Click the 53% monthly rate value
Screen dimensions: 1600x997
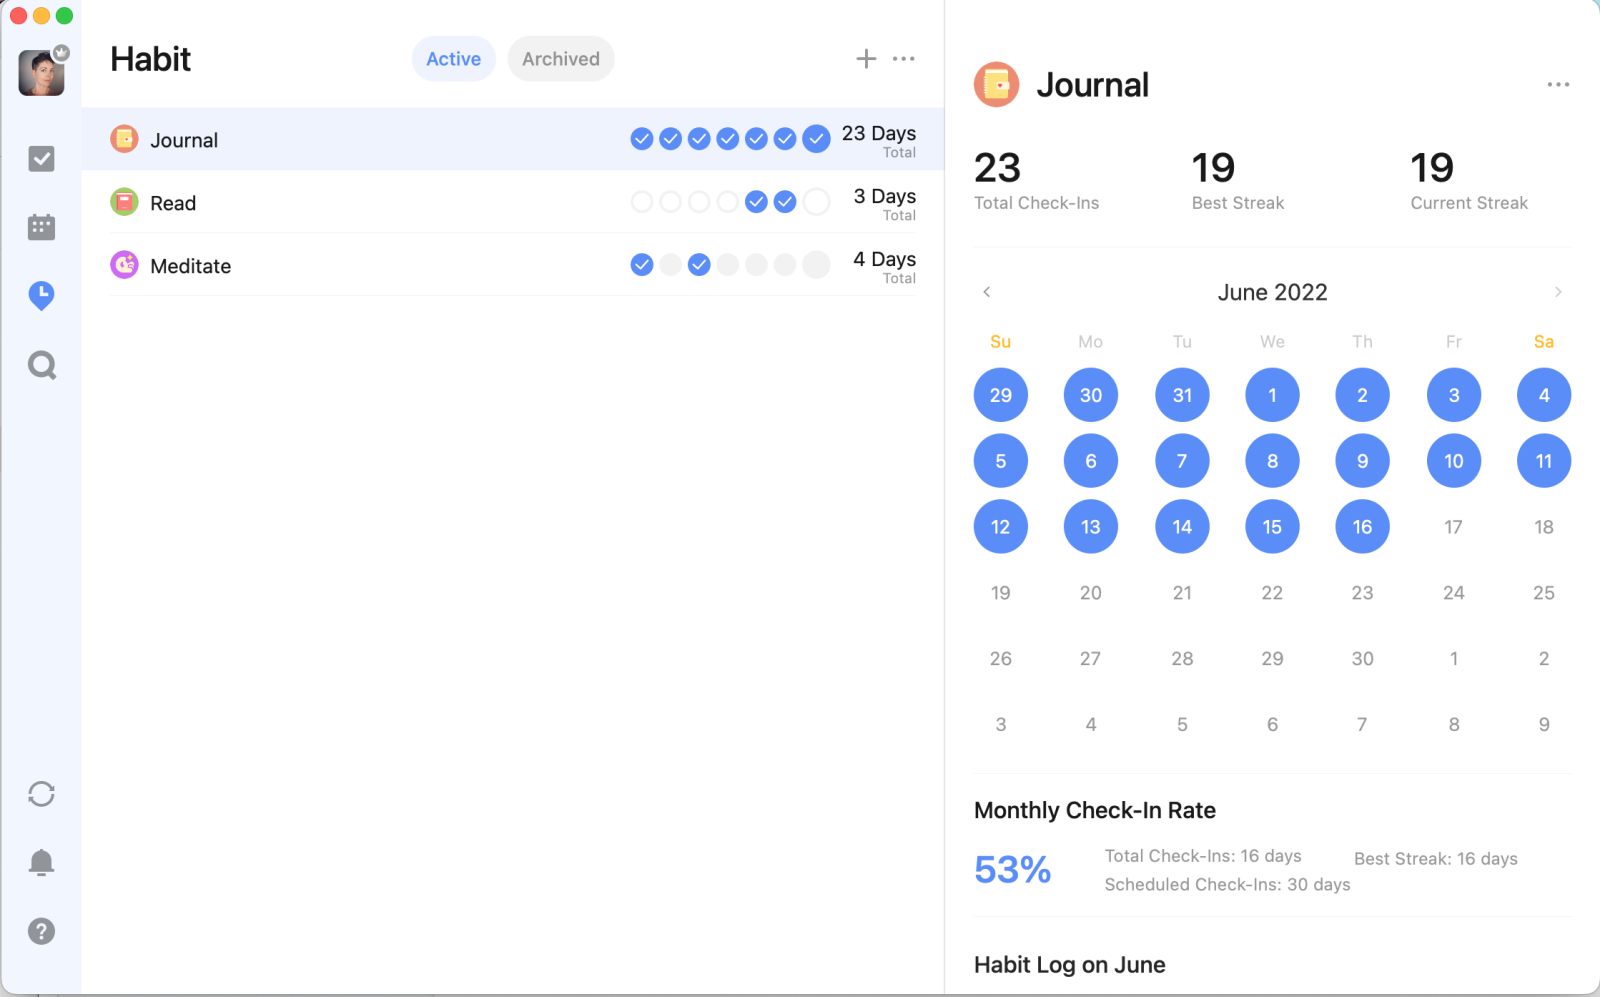(1012, 870)
